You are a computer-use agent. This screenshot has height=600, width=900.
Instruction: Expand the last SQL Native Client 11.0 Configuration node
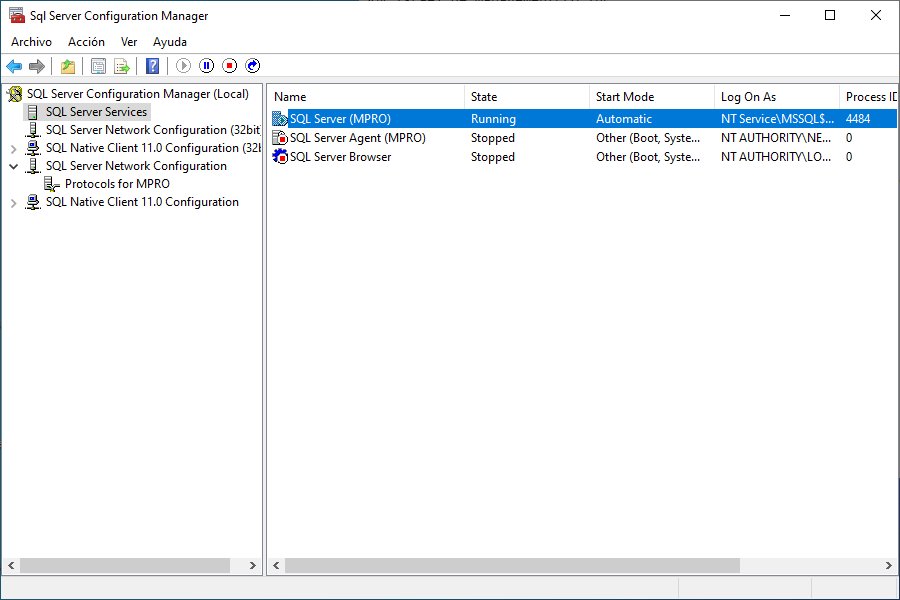pyautogui.click(x=13, y=202)
